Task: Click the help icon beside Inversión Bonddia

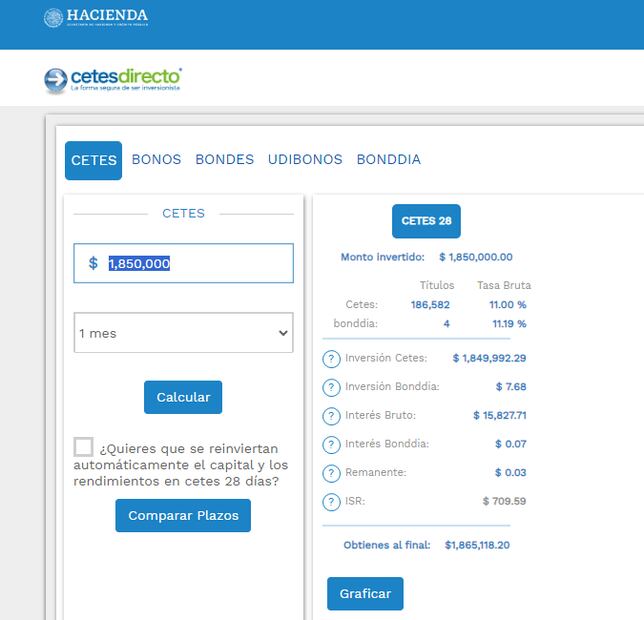Action: [332, 387]
